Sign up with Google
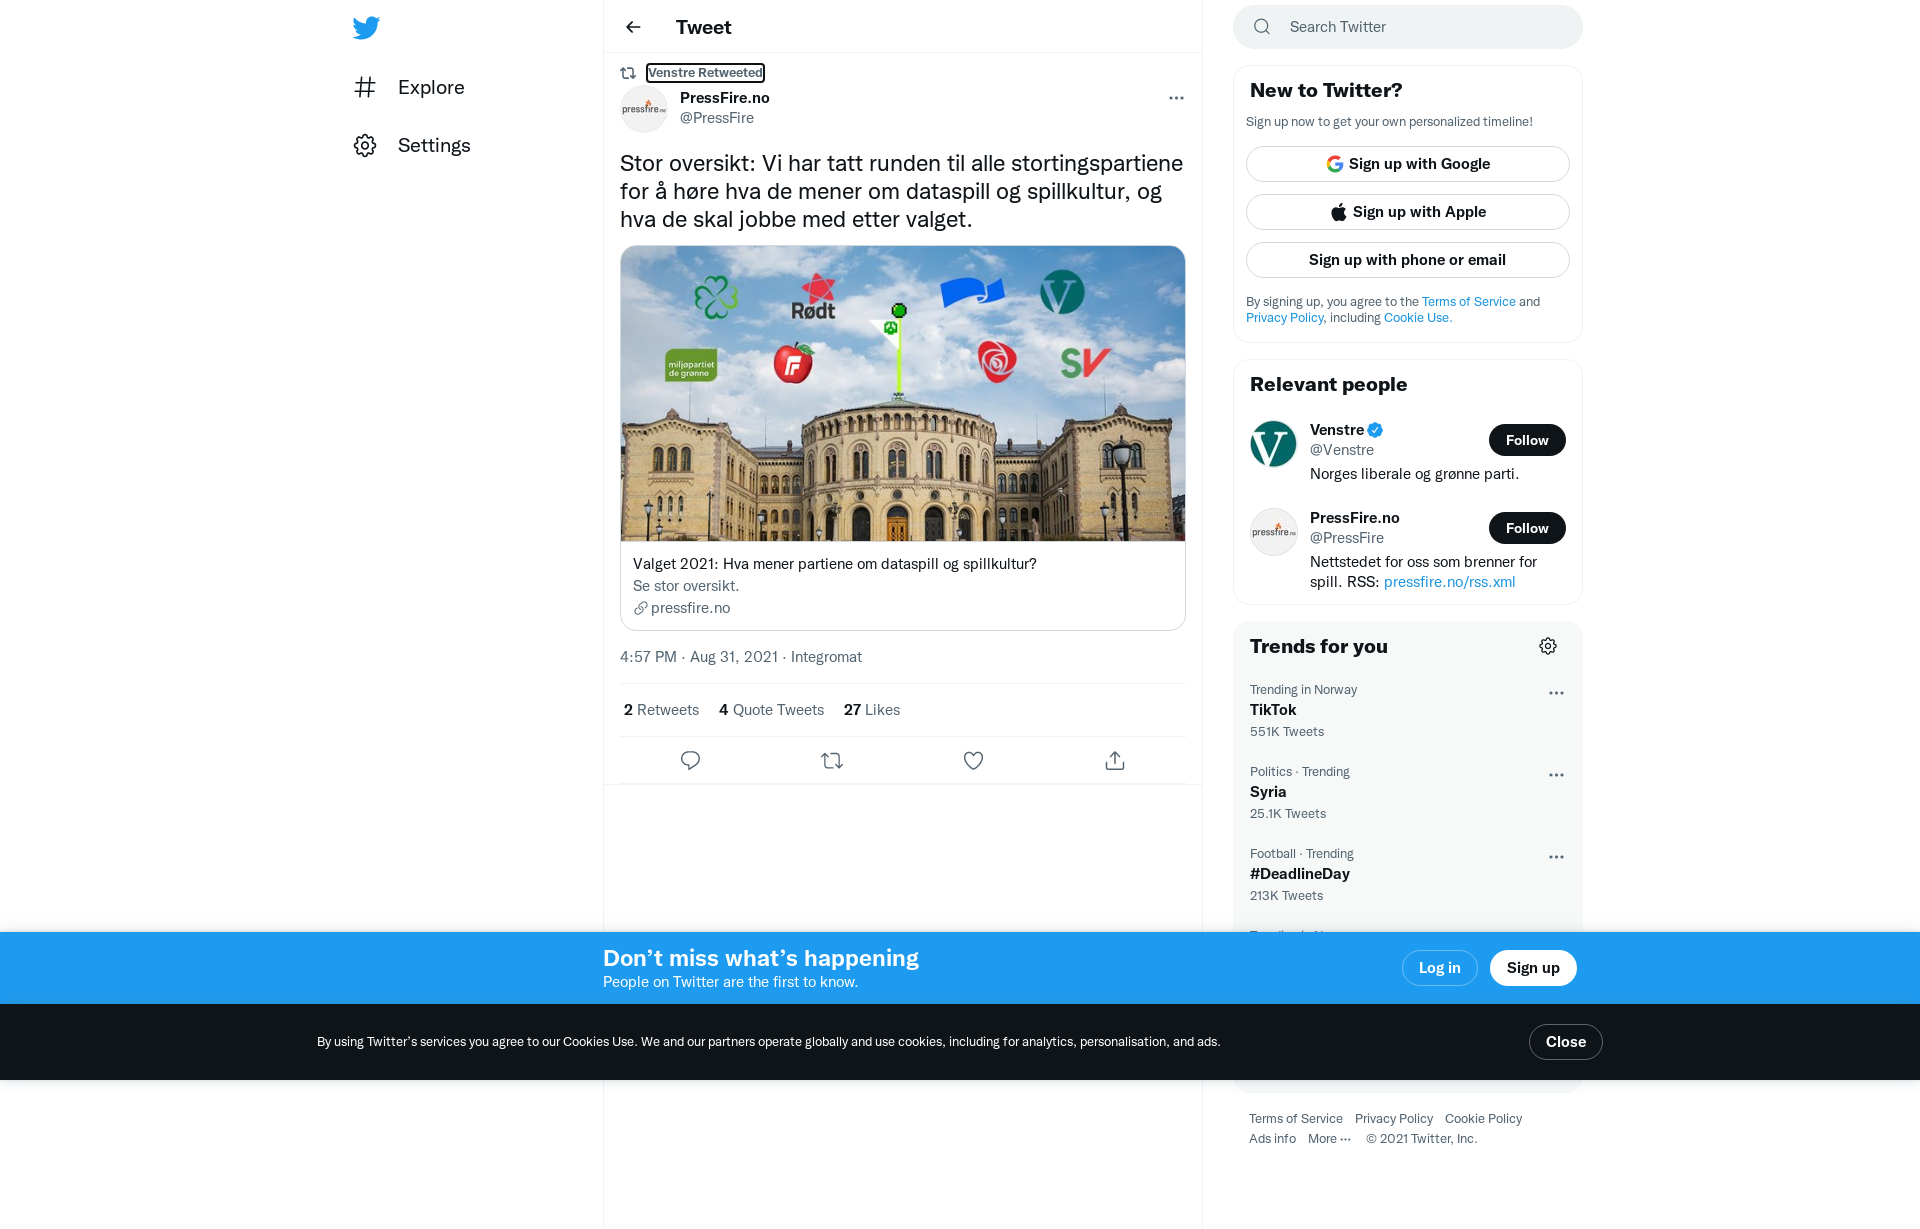 tap(1408, 164)
